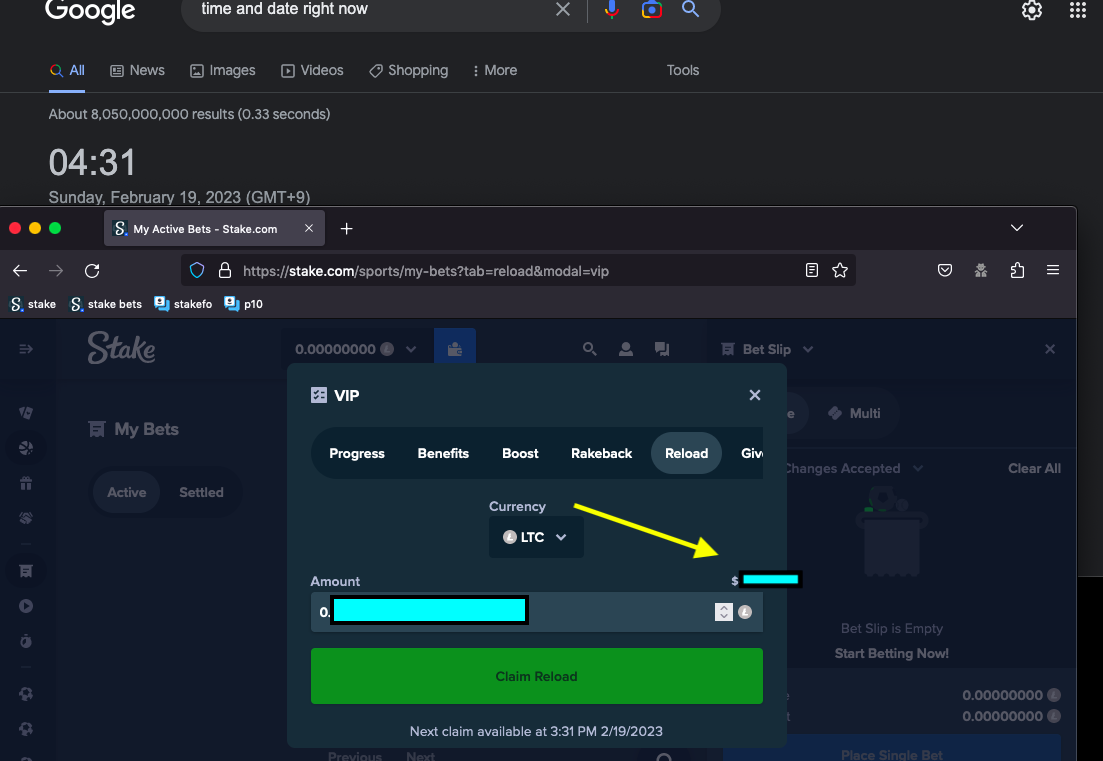Toggle Firefox reader view
The image size is (1103, 761).
[x=812, y=270]
